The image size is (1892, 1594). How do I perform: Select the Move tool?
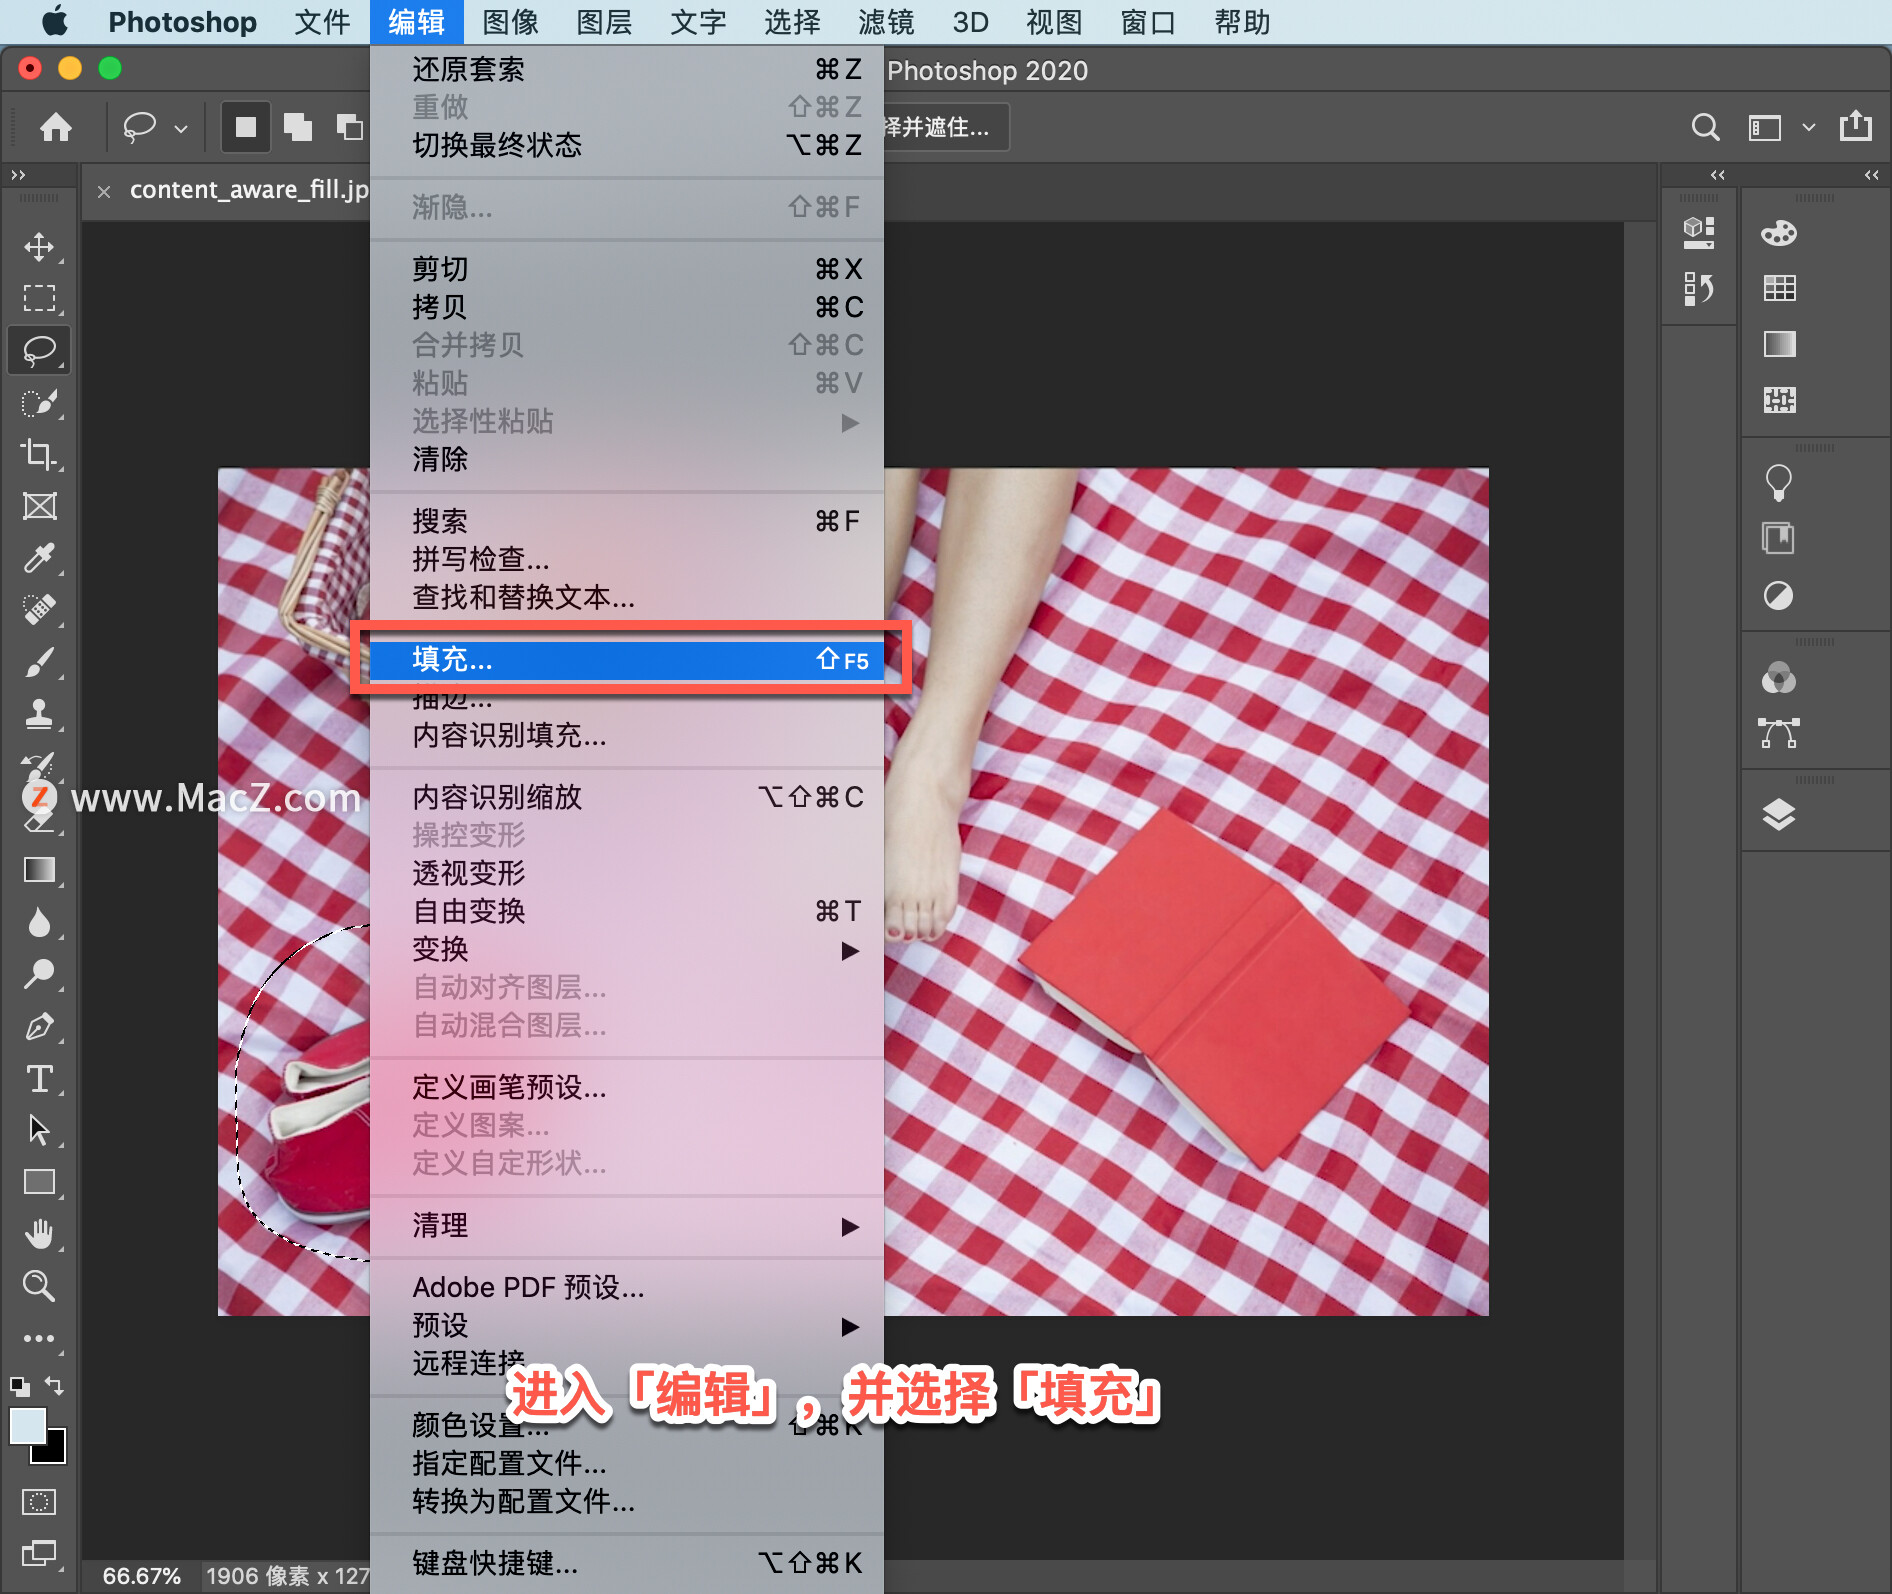(39, 246)
